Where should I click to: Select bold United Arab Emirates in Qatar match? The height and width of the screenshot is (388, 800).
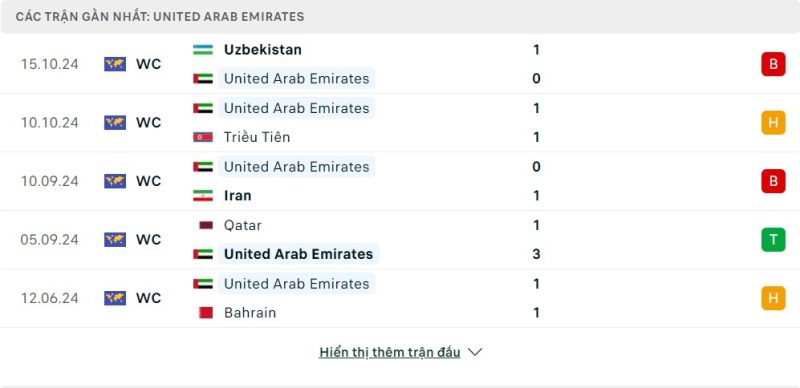[x=298, y=254]
